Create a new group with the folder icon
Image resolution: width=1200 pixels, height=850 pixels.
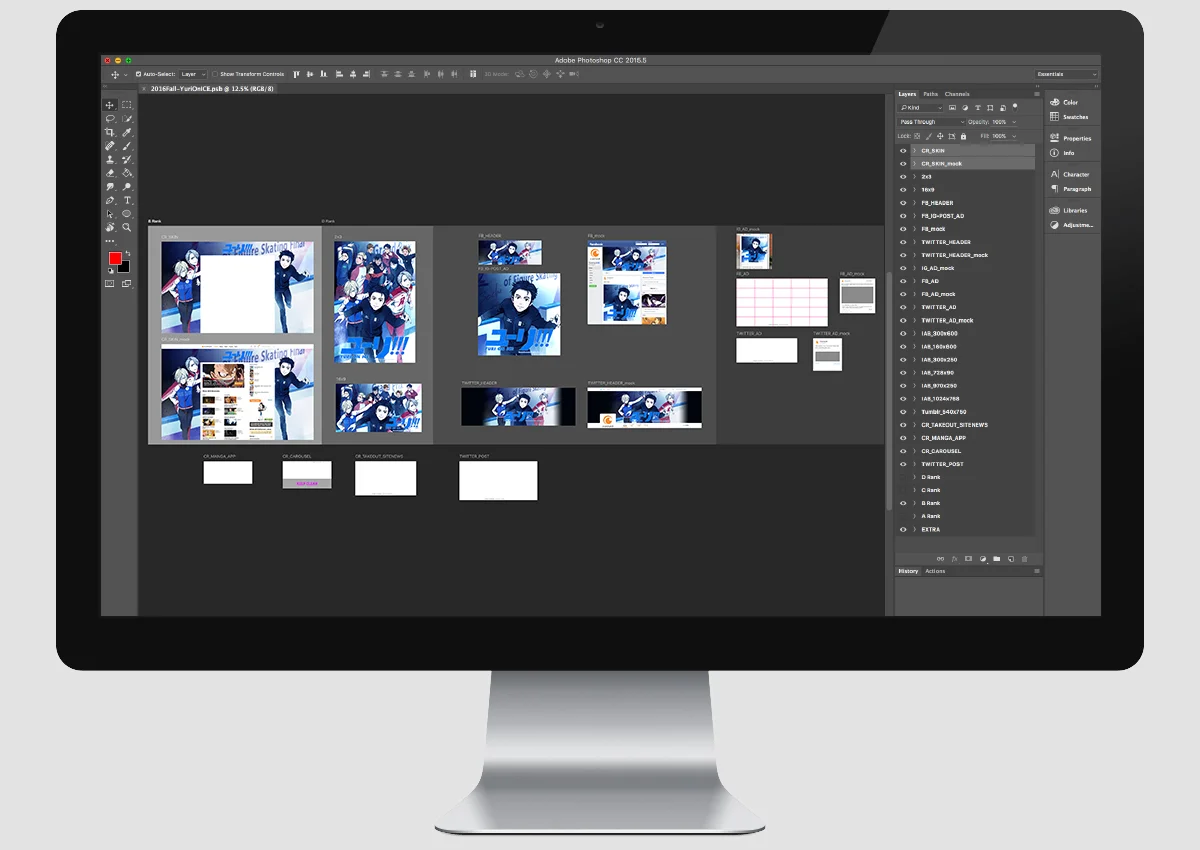click(x=996, y=558)
